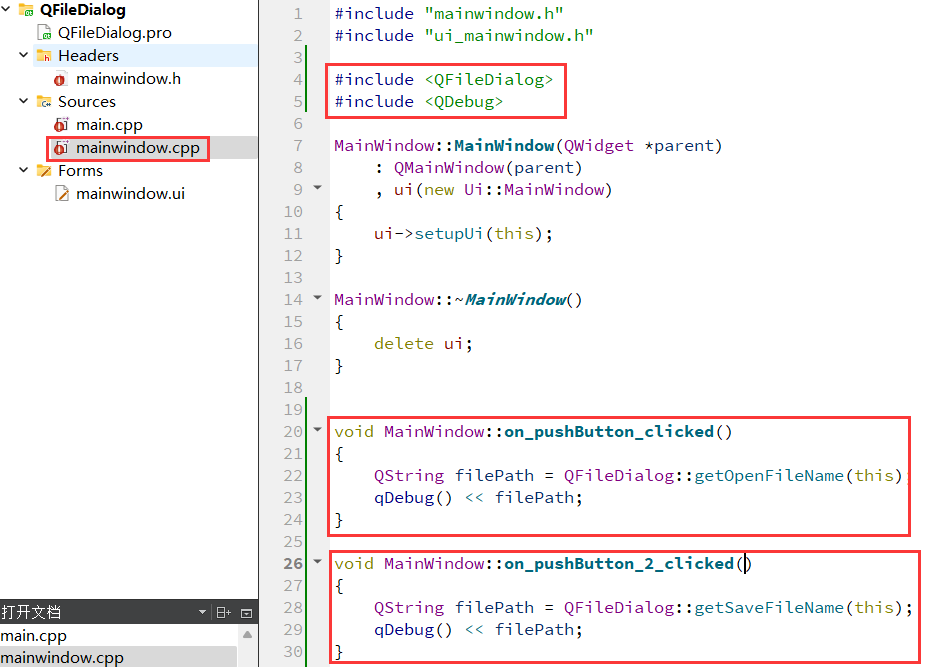The height and width of the screenshot is (667, 932).
Task: Click on_pushButton_2_clicked function name
Action: [619, 564]
